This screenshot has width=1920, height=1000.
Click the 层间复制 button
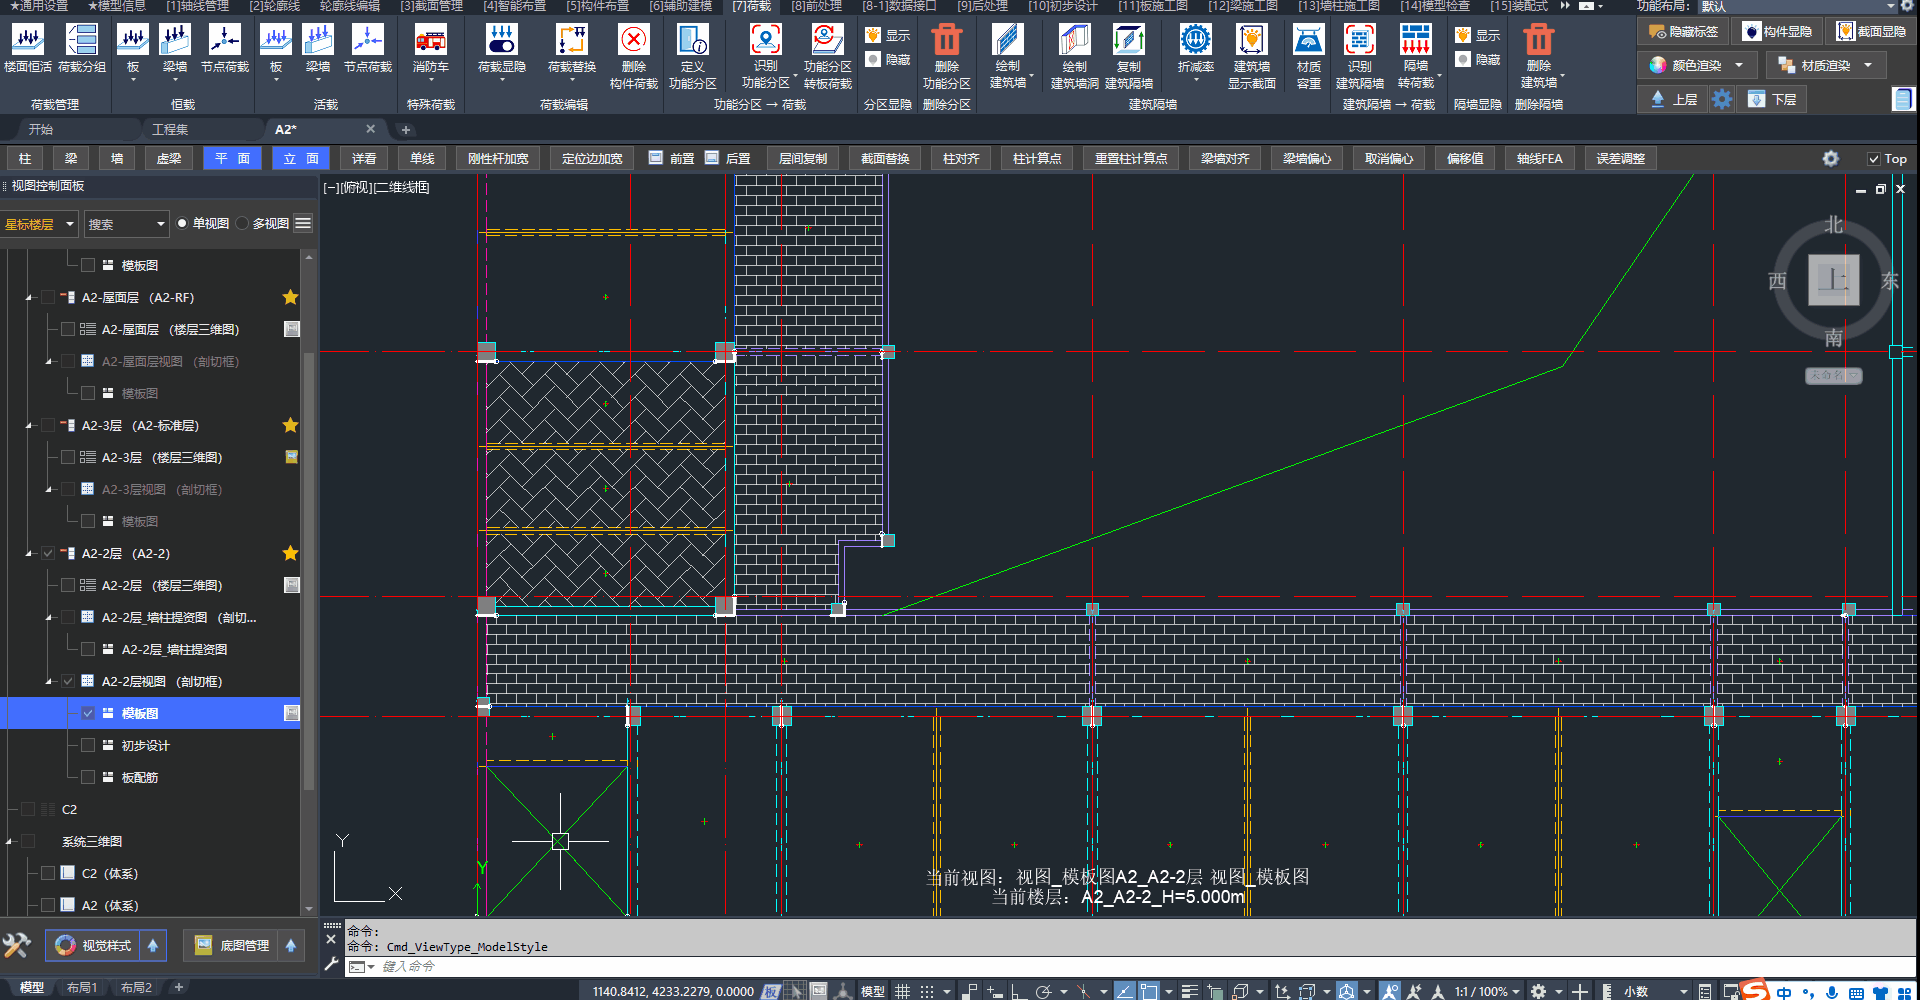click(x=803, y=159)
